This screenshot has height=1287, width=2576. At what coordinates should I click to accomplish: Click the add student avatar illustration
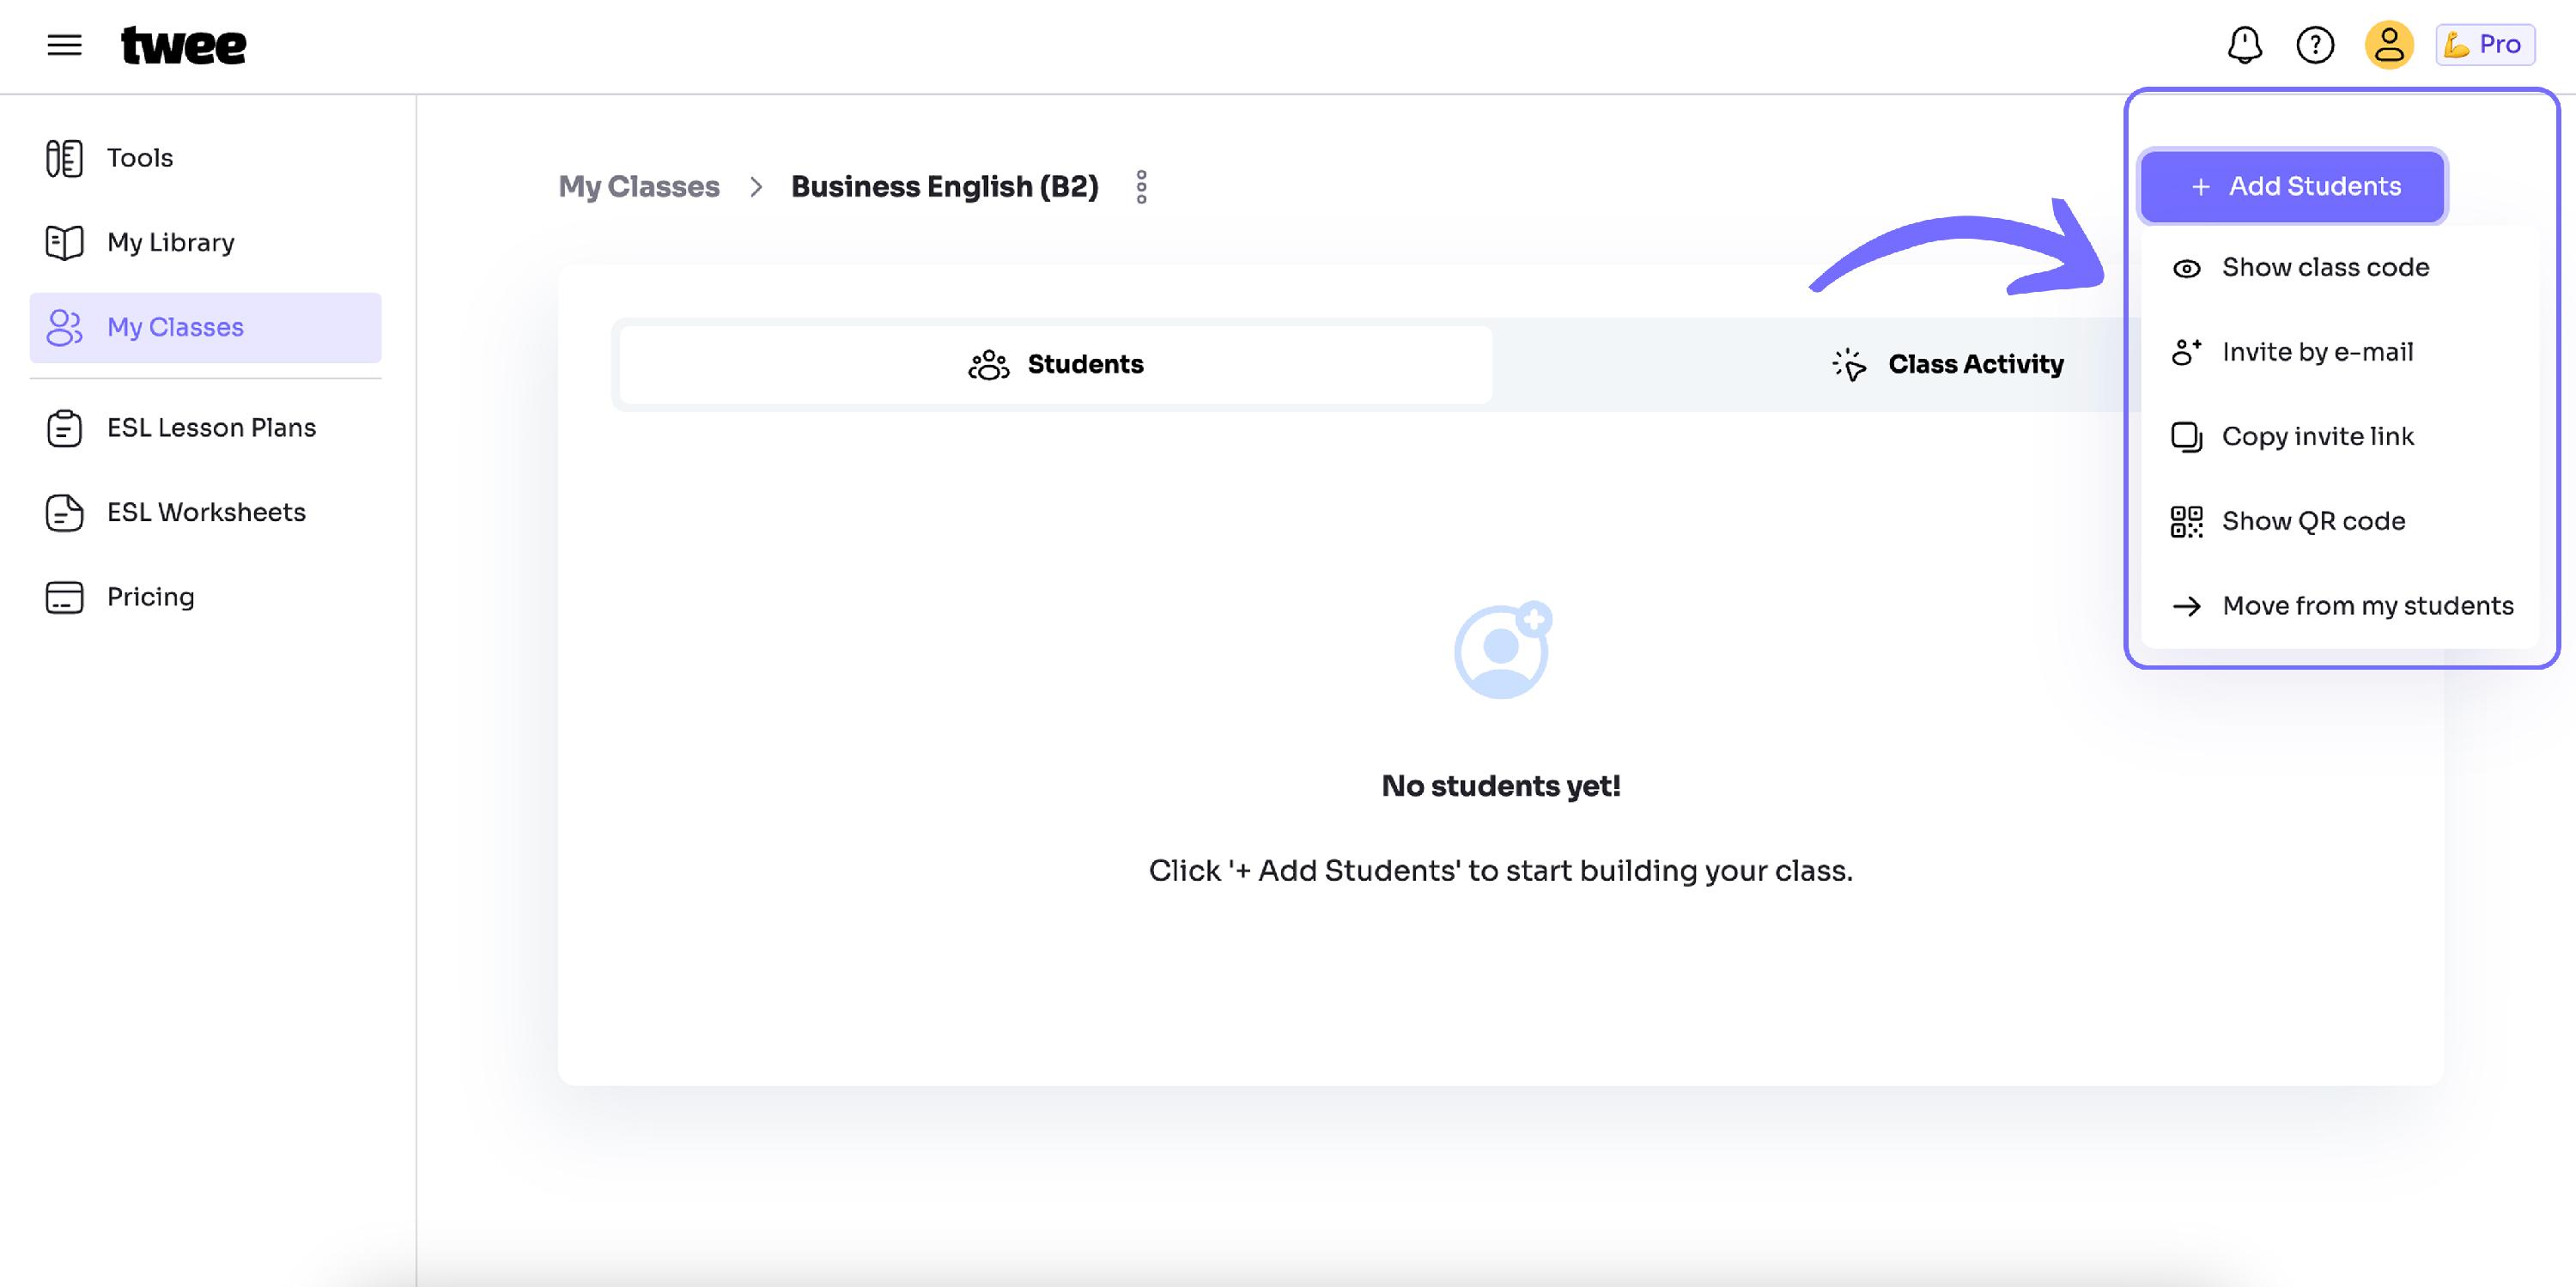tap(1502, 650)
